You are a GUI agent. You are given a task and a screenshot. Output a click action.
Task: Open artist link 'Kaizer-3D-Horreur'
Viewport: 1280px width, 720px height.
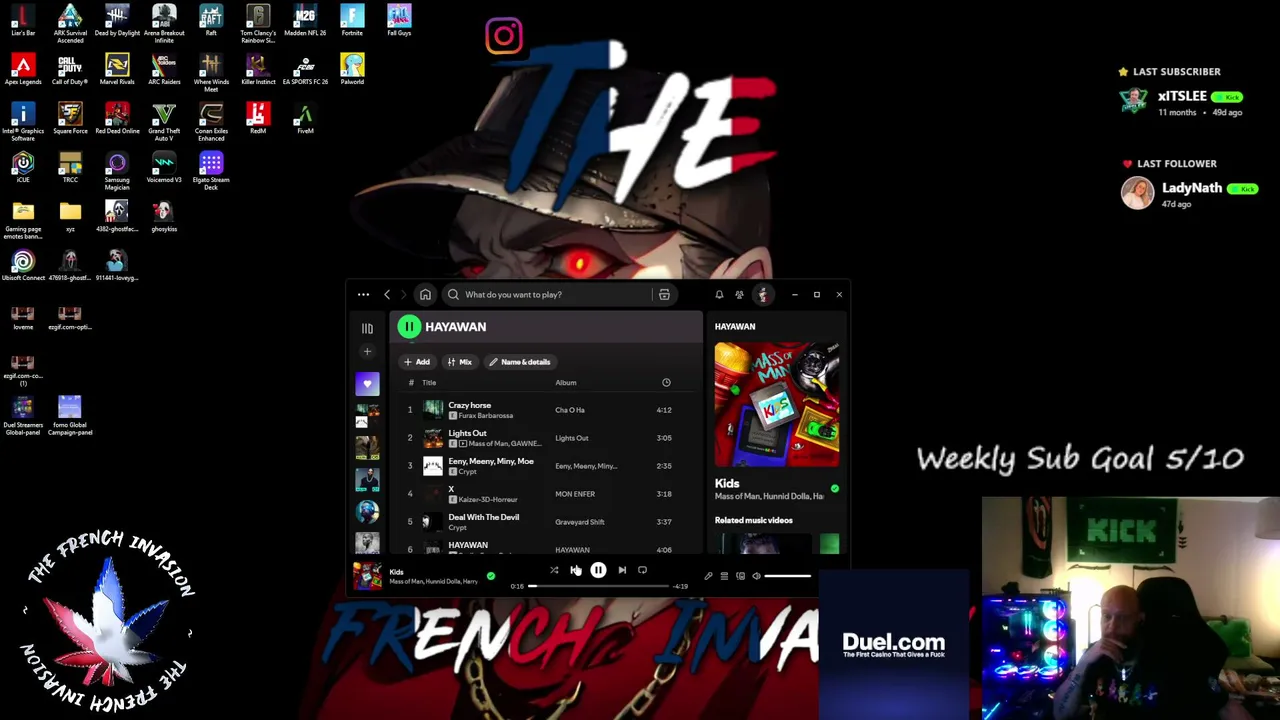point(488,500)
